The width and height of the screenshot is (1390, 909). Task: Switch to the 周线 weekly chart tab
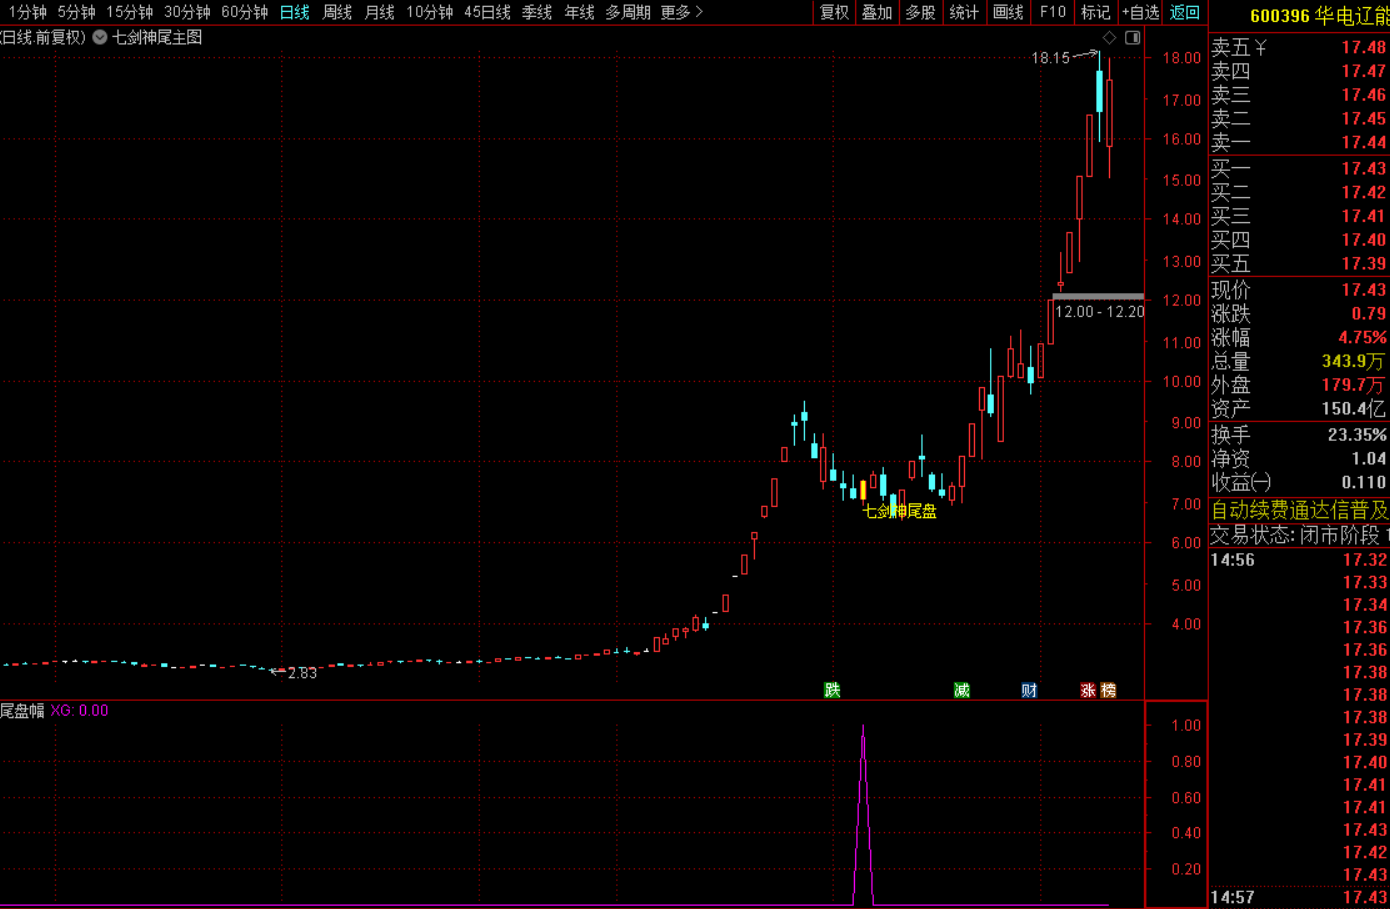click(x=337, y=12)
